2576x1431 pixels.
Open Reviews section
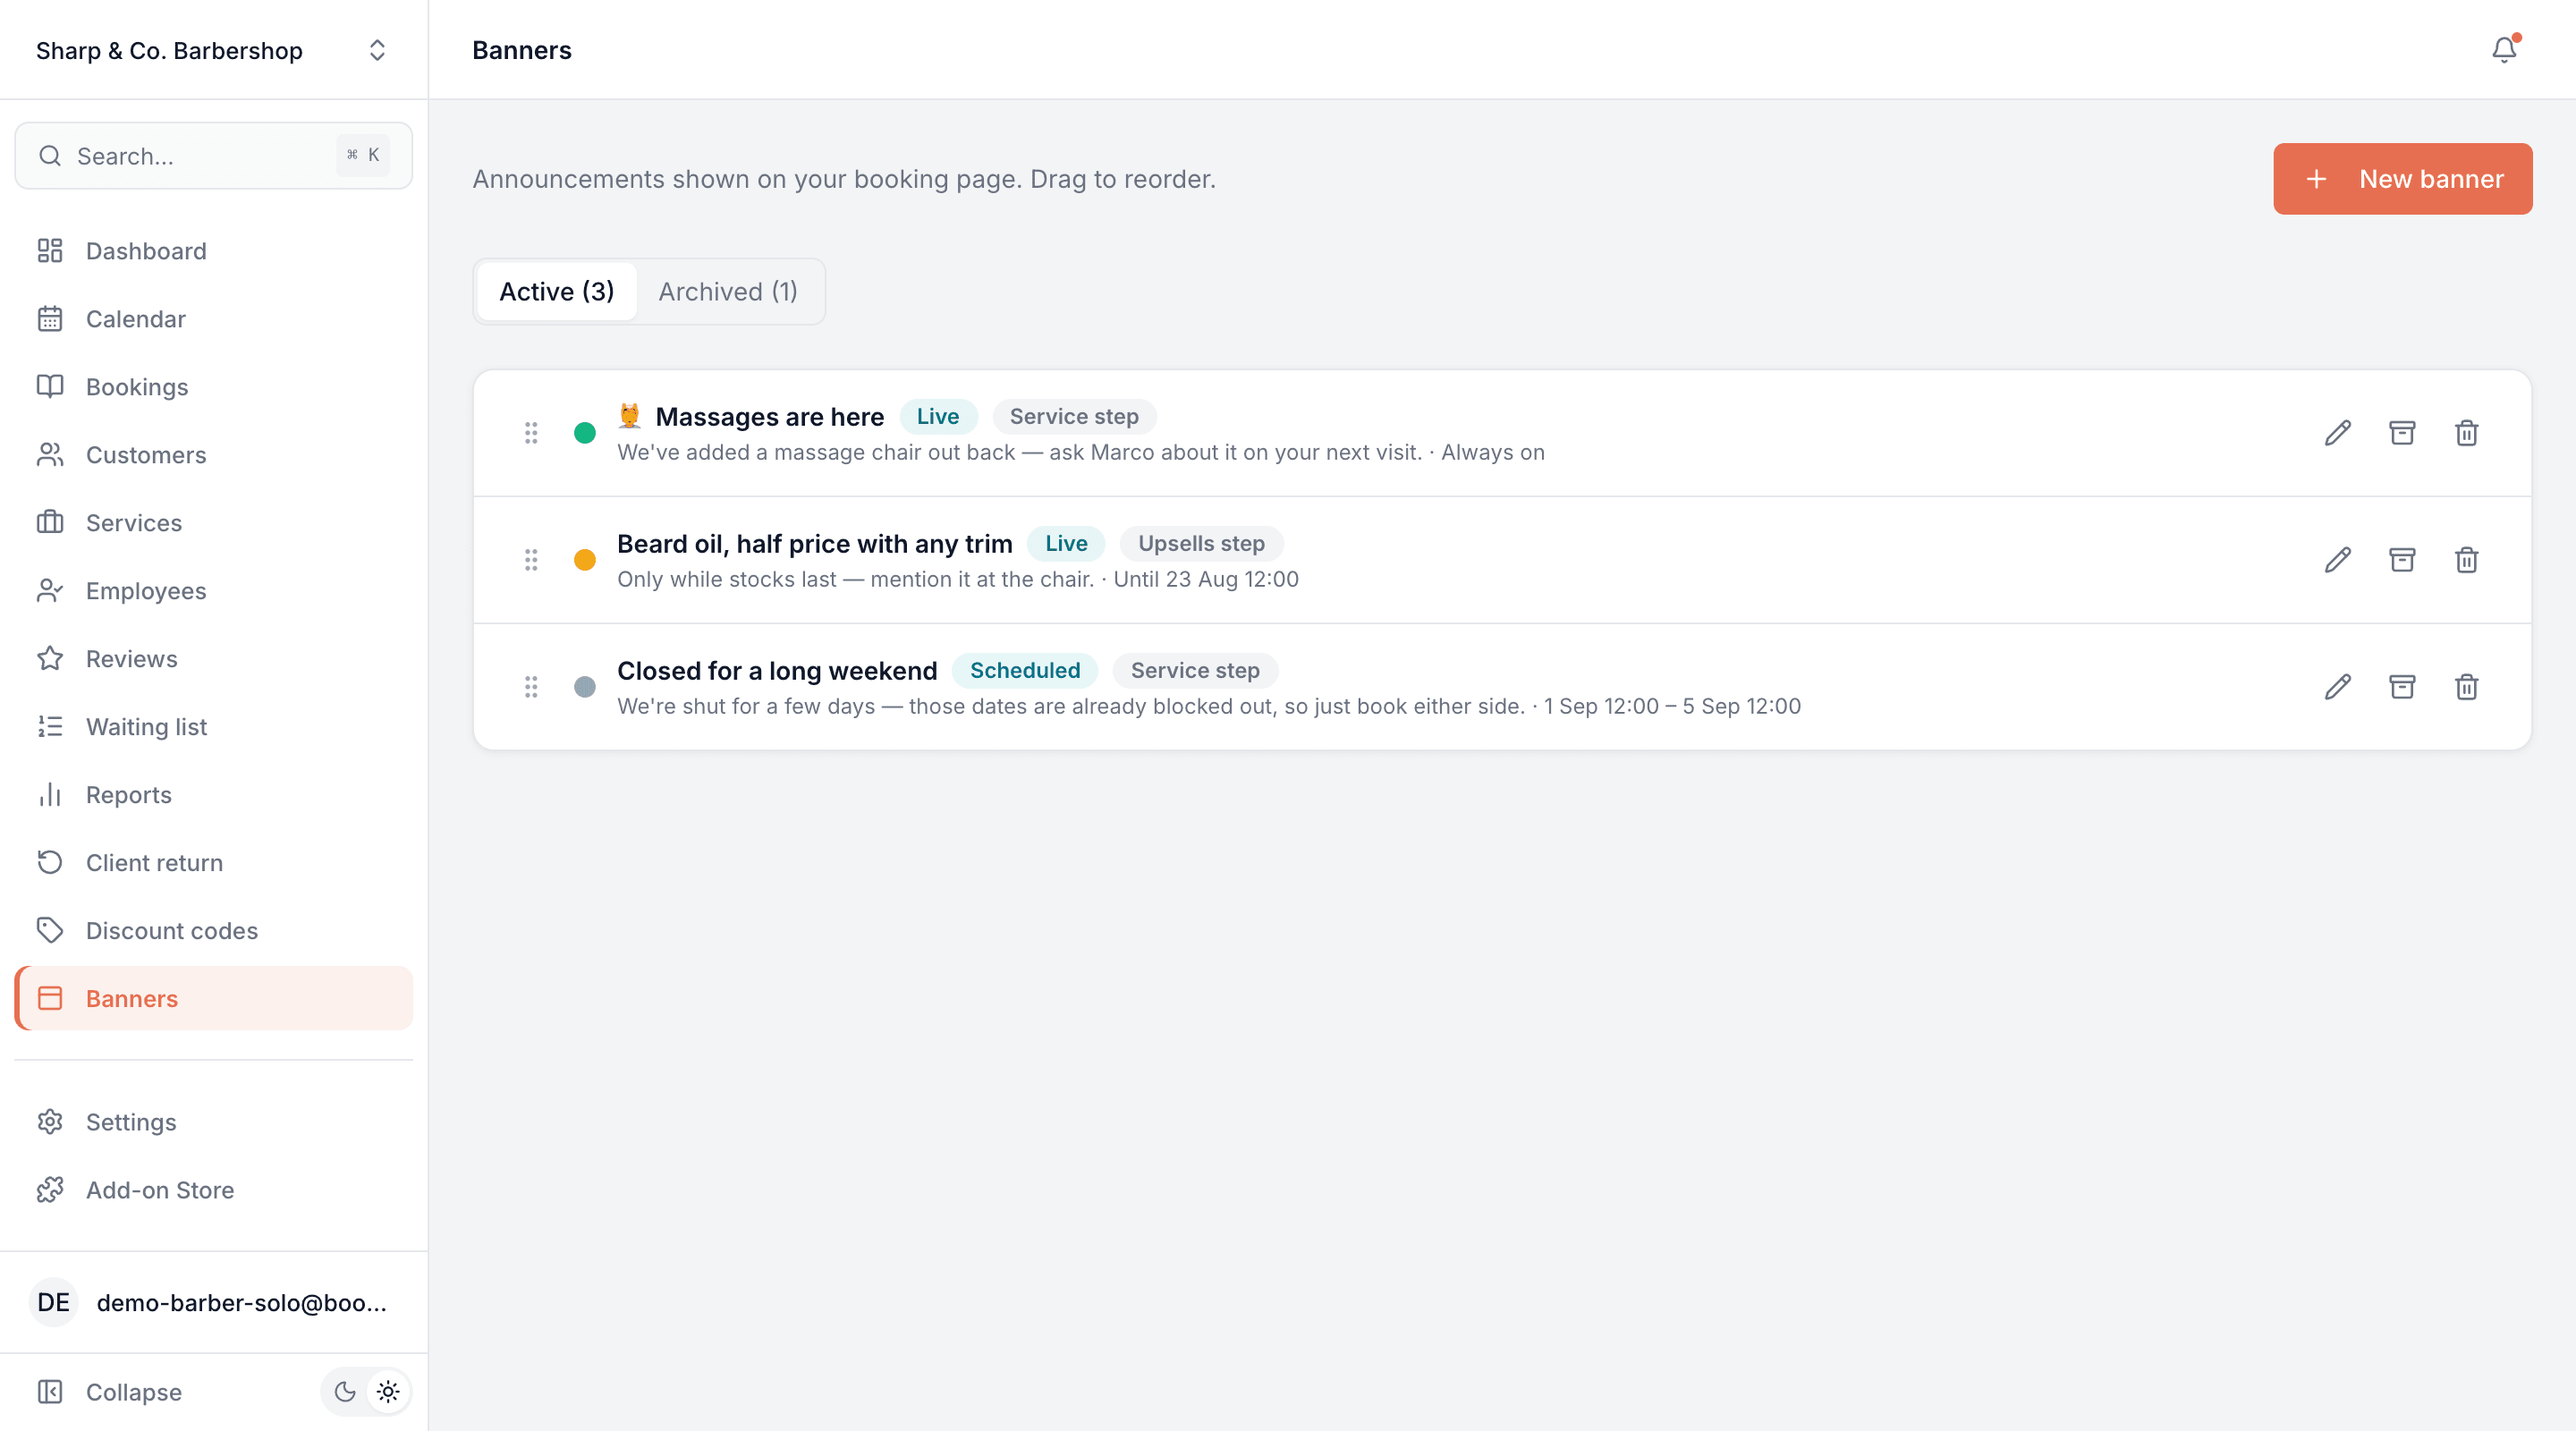213,659
